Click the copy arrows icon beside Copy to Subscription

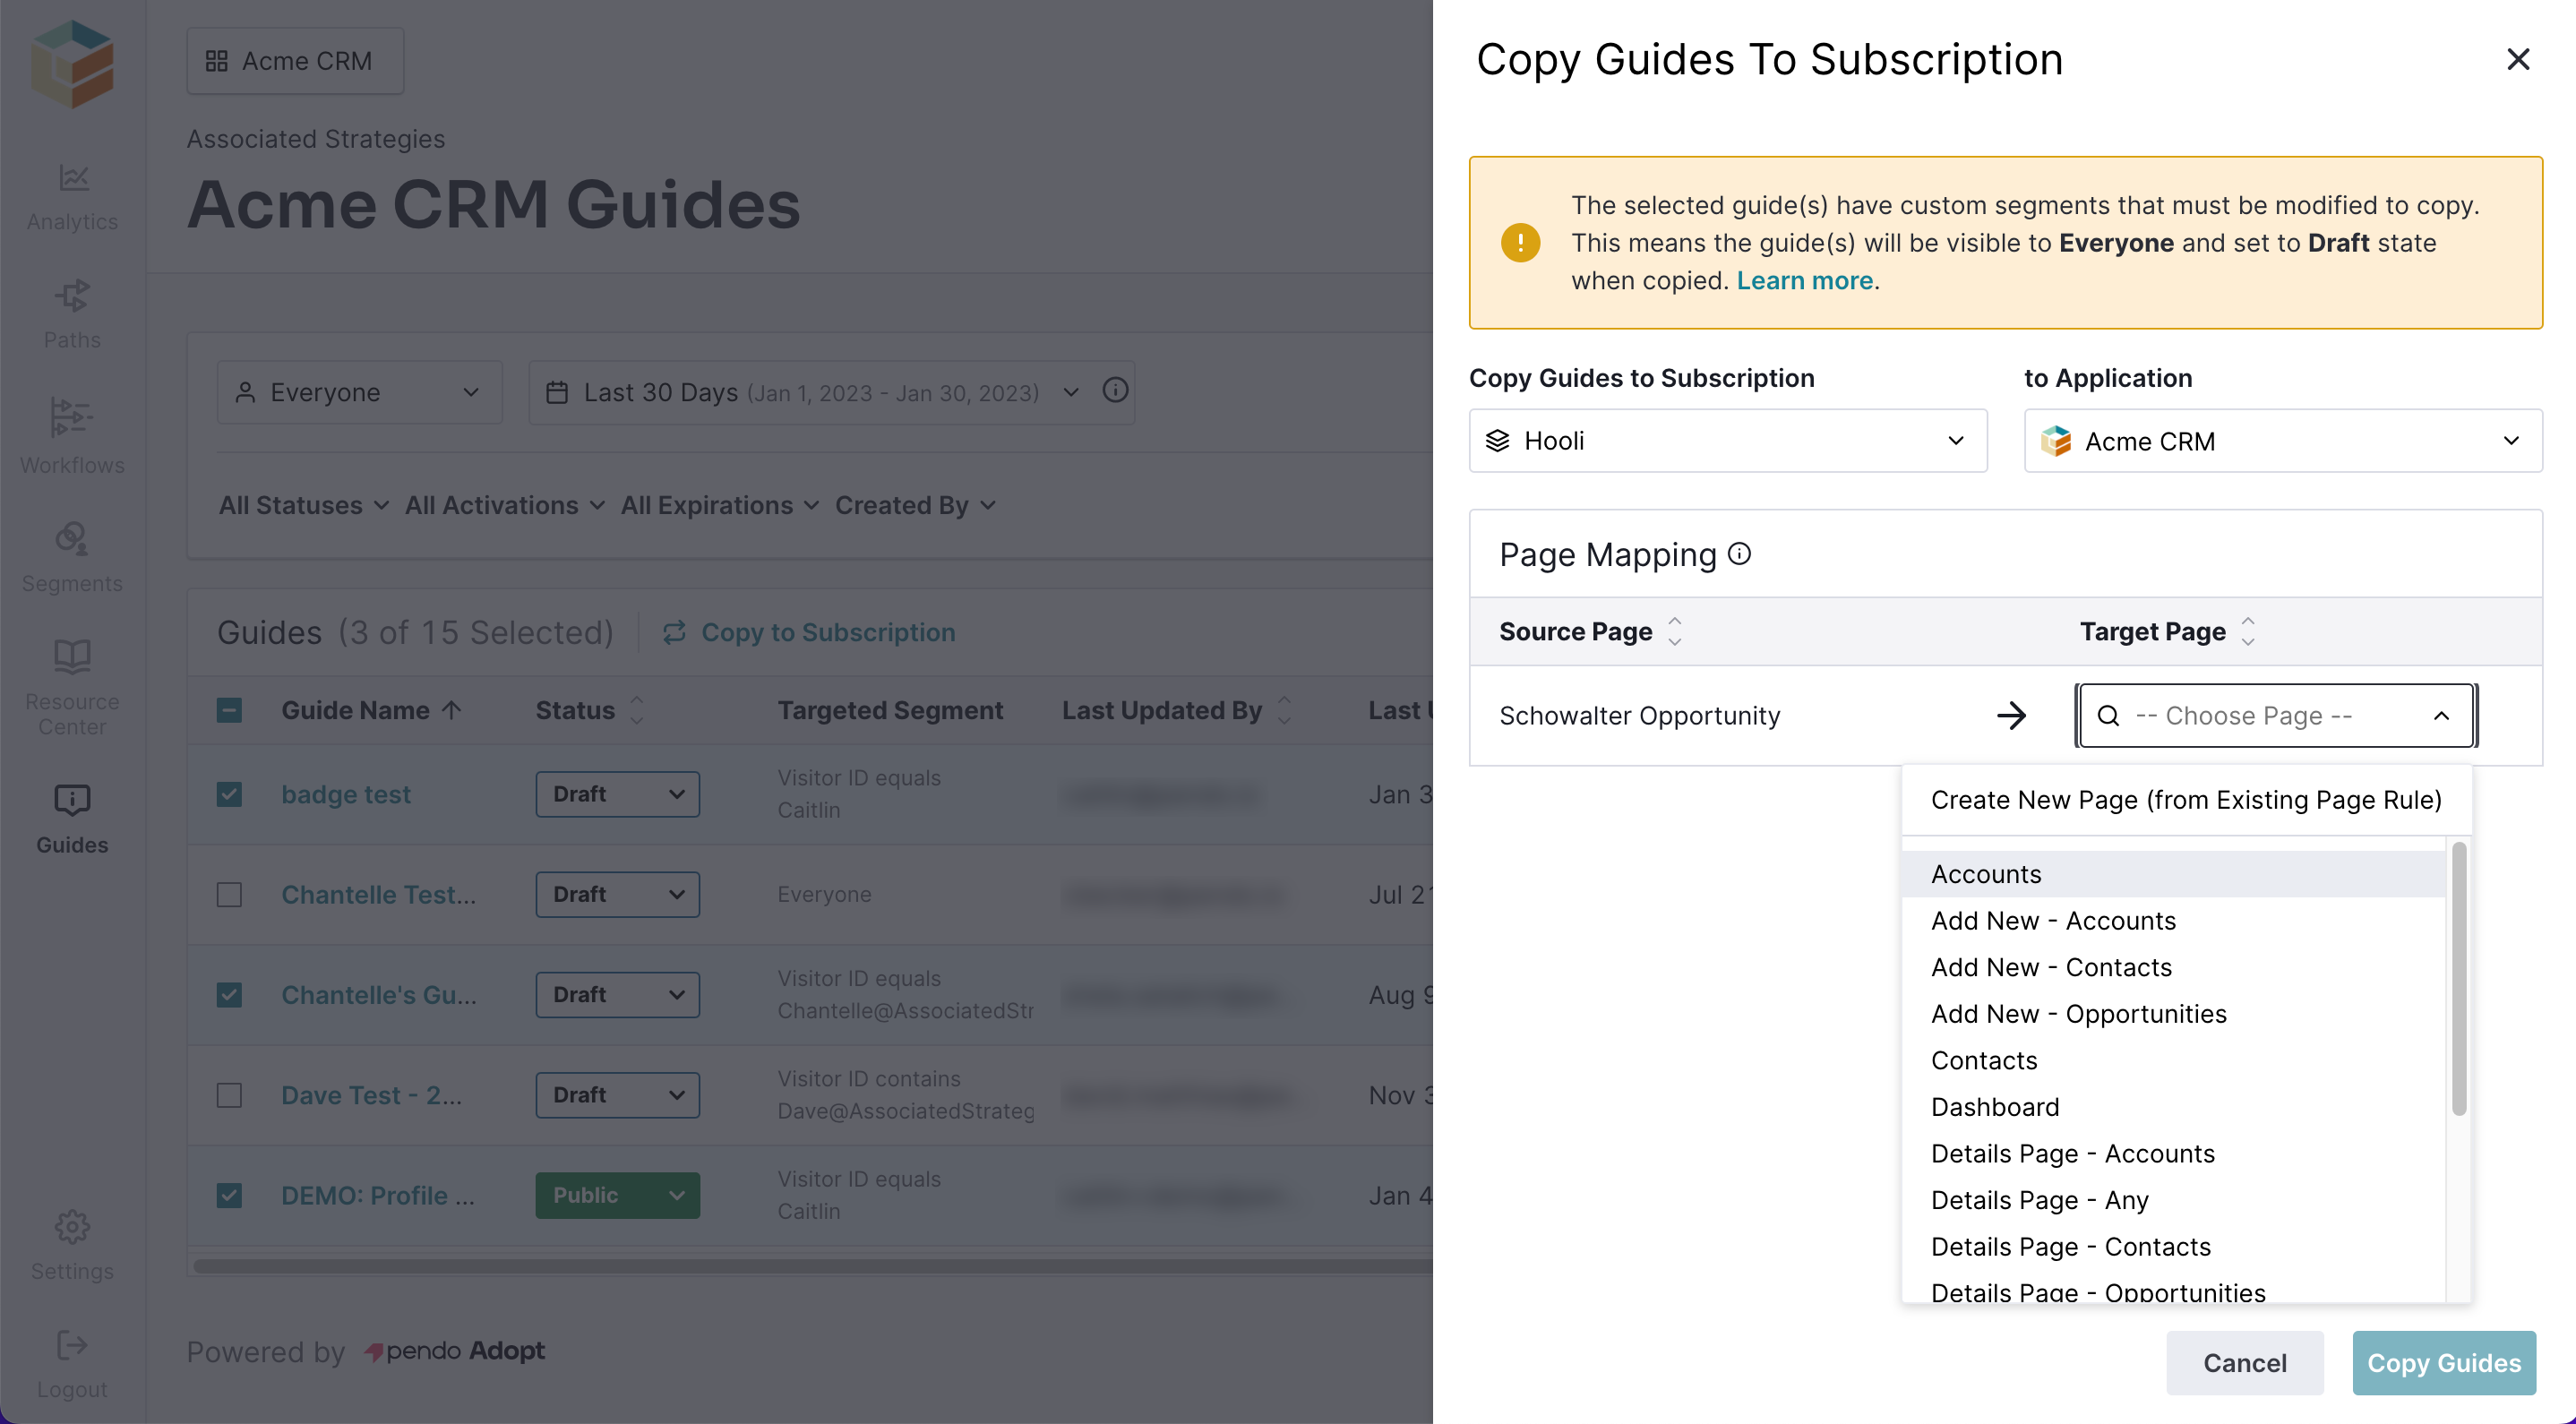[x=674, y=632]
